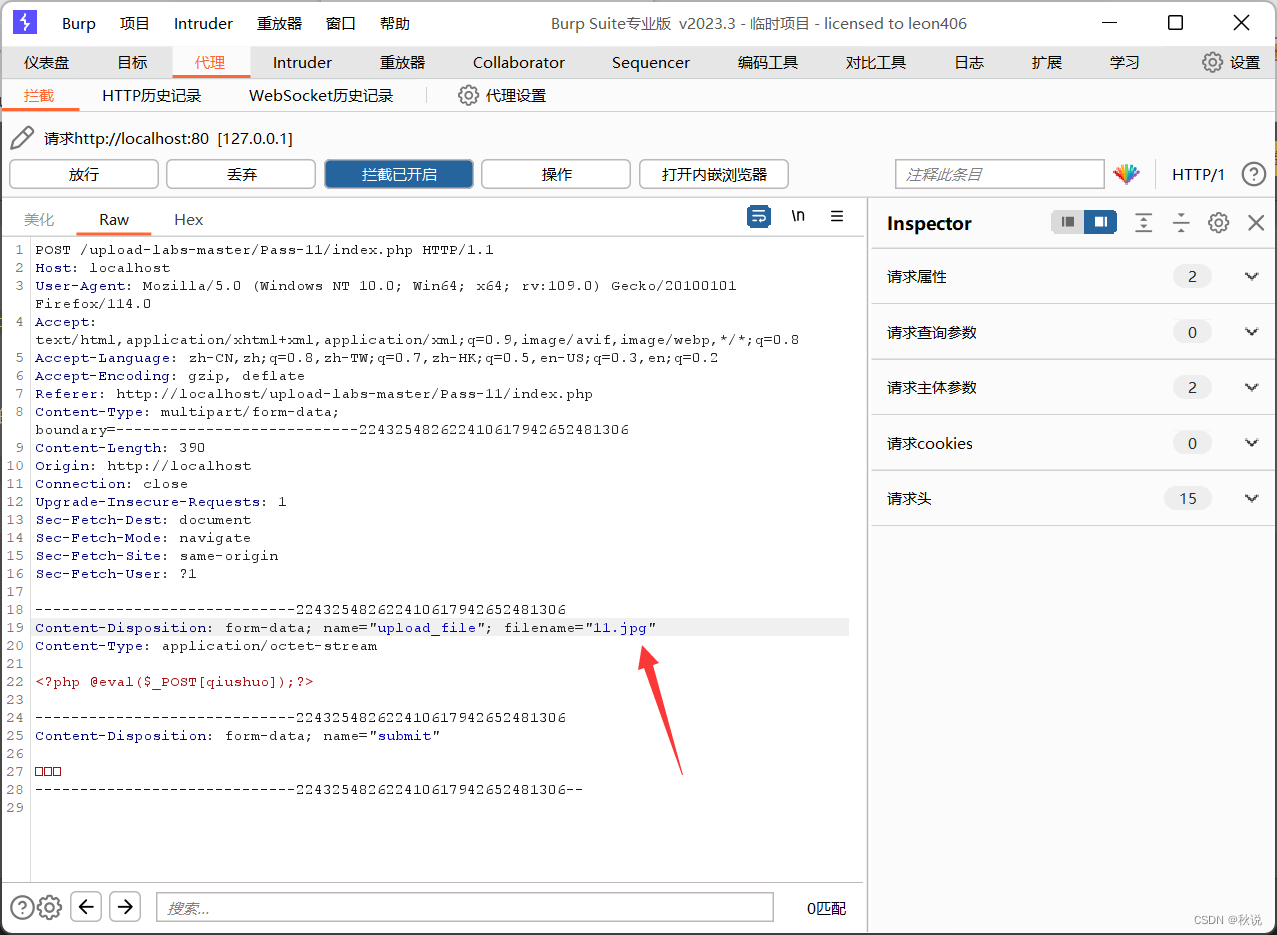Toggle 拦截已开启 intercept button

coord(399,174)
